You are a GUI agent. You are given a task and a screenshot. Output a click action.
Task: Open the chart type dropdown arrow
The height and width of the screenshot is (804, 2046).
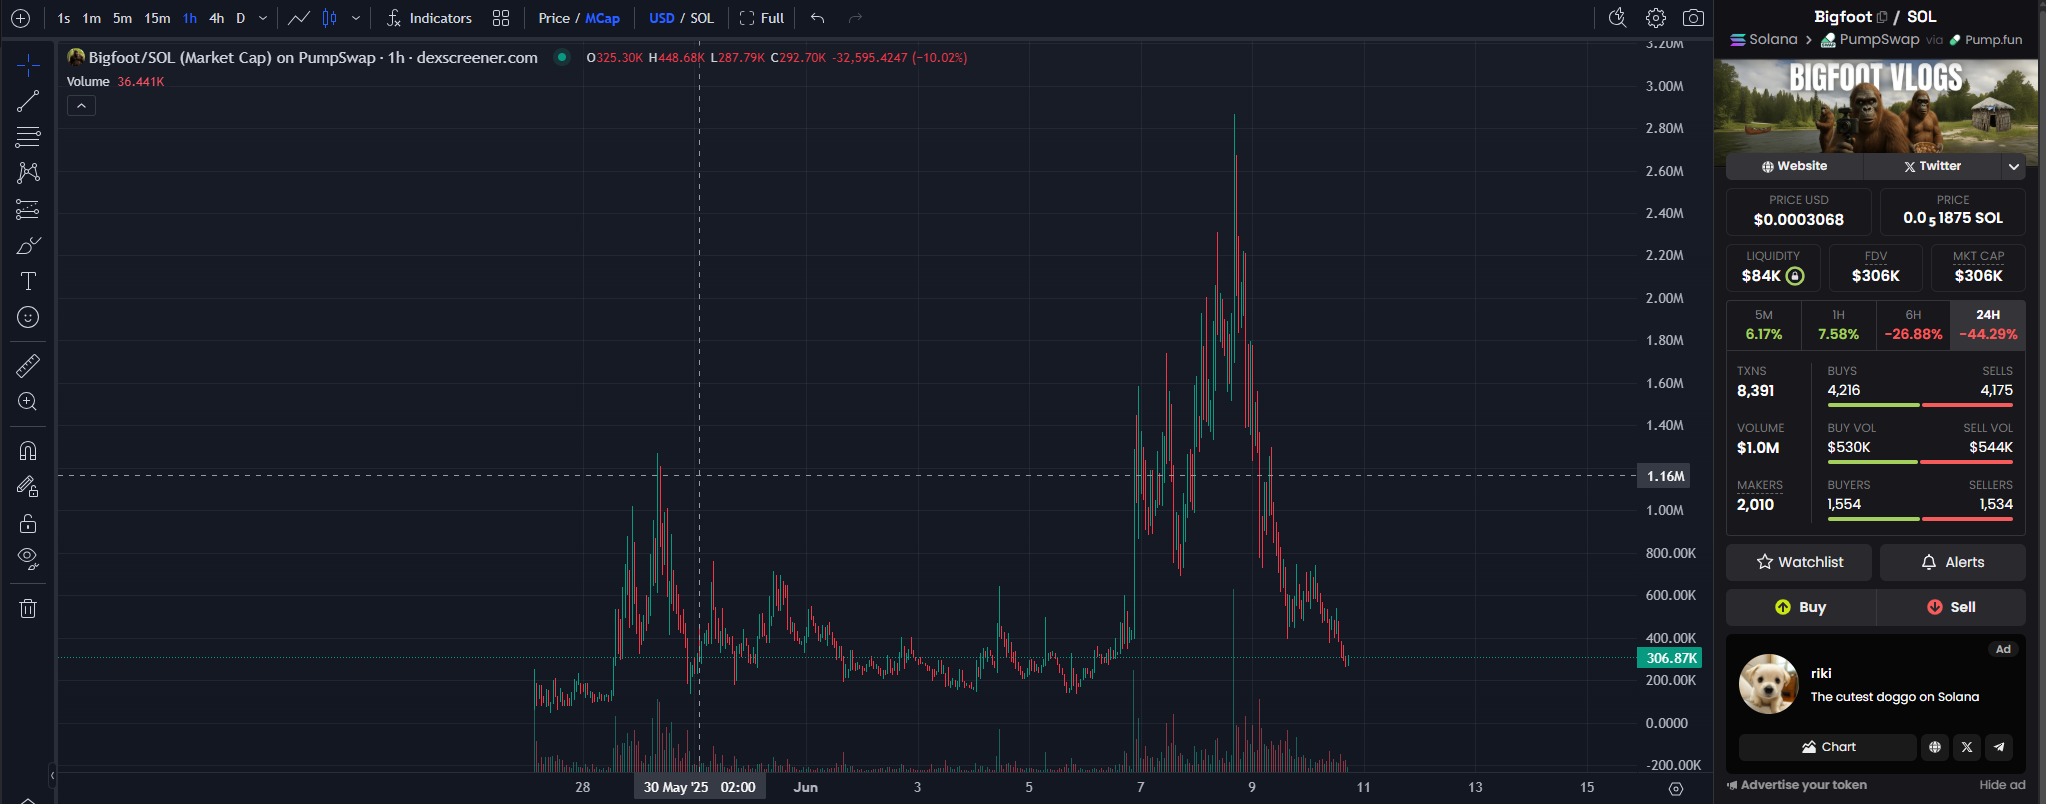355,18
